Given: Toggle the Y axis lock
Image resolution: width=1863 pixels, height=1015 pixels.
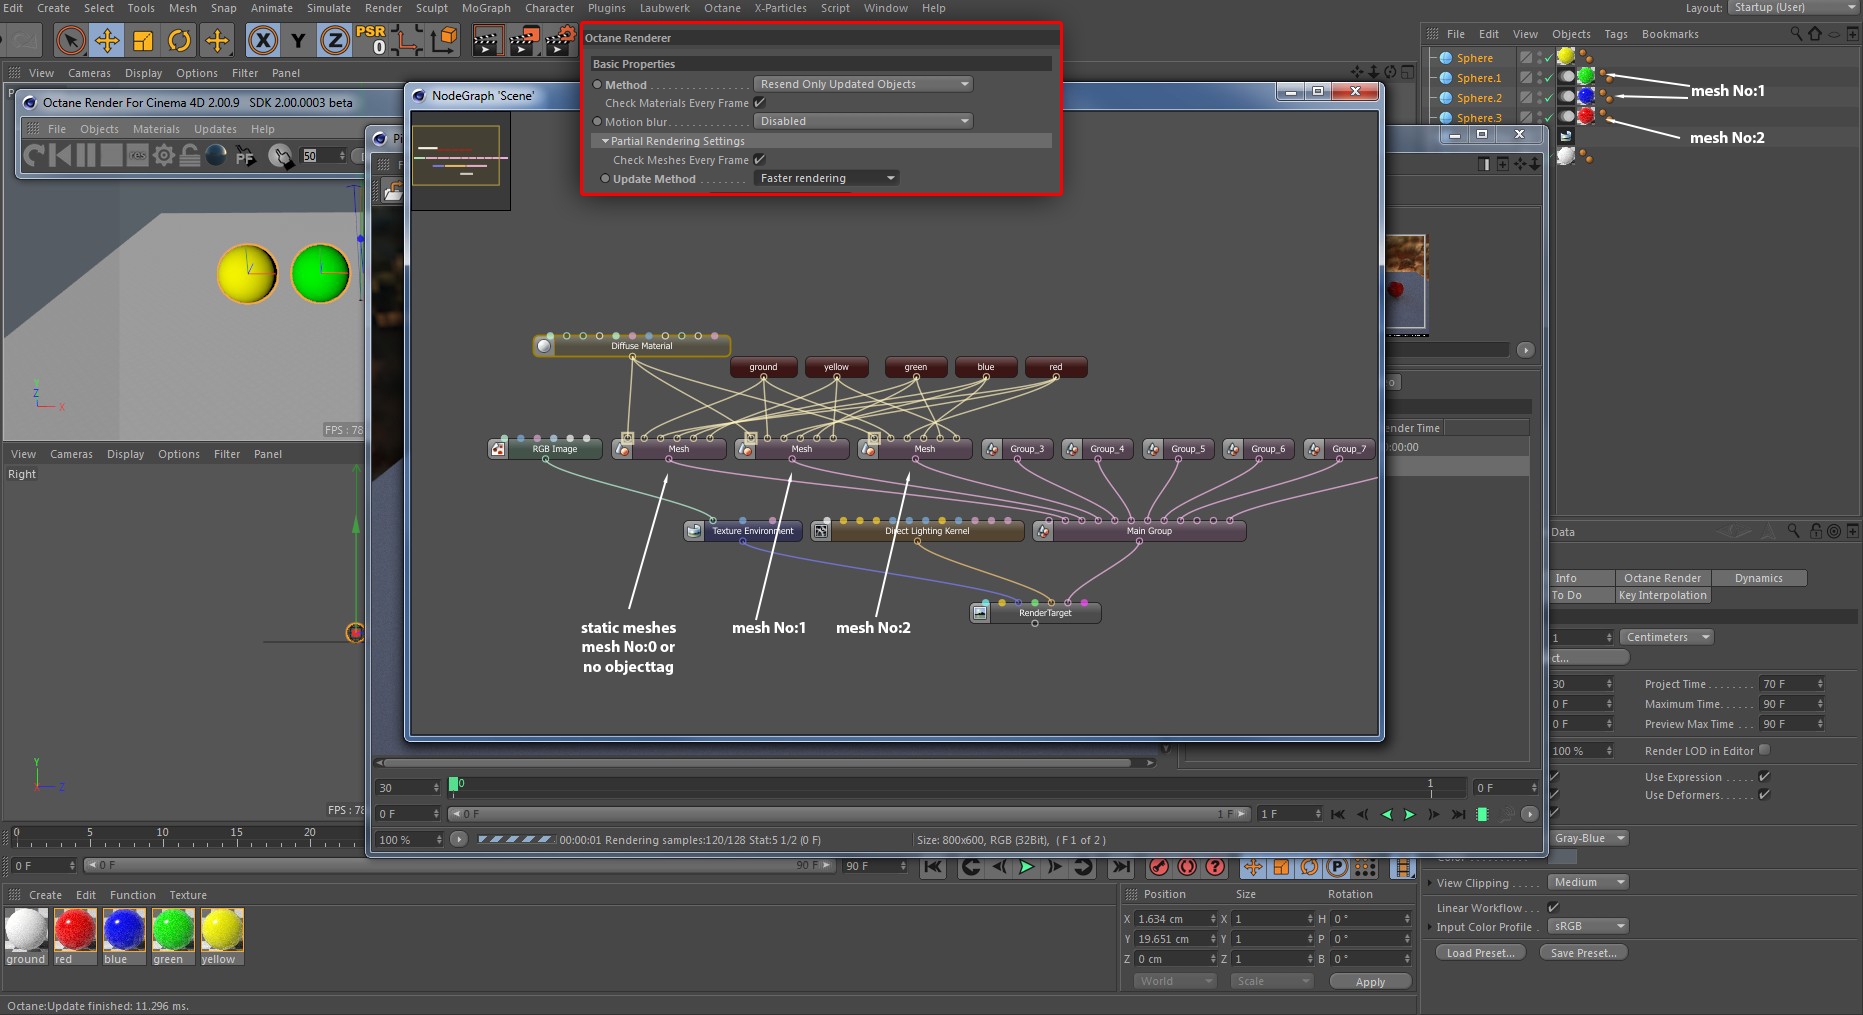Looking at the screenshot, I should (x=298, y=41).
